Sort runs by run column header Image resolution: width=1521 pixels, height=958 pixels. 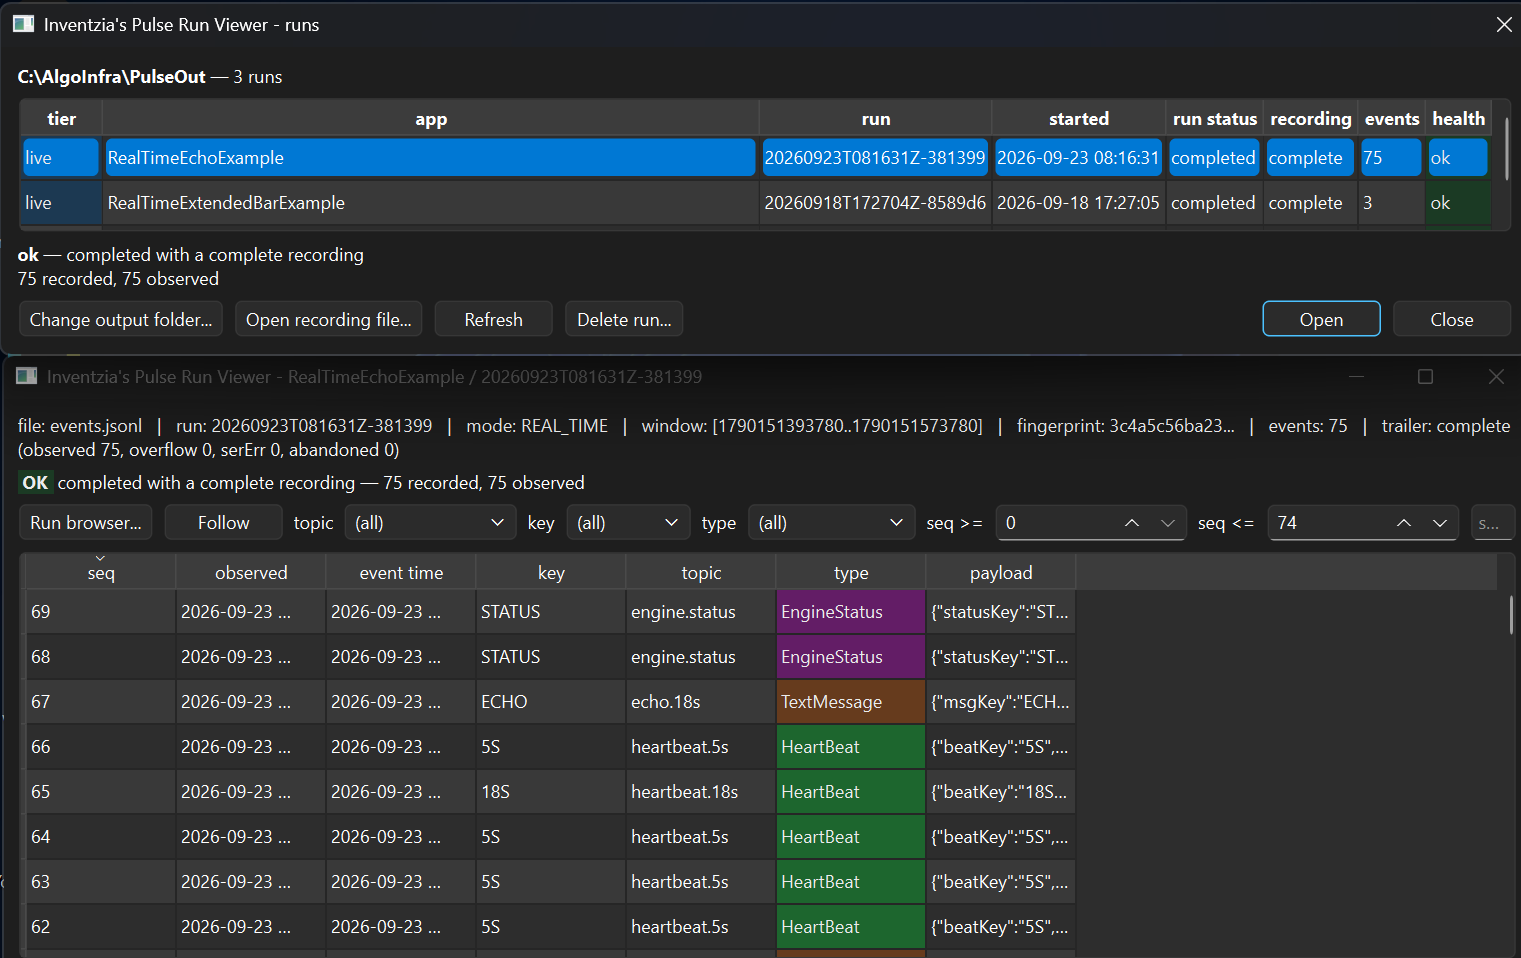point(876,118)
